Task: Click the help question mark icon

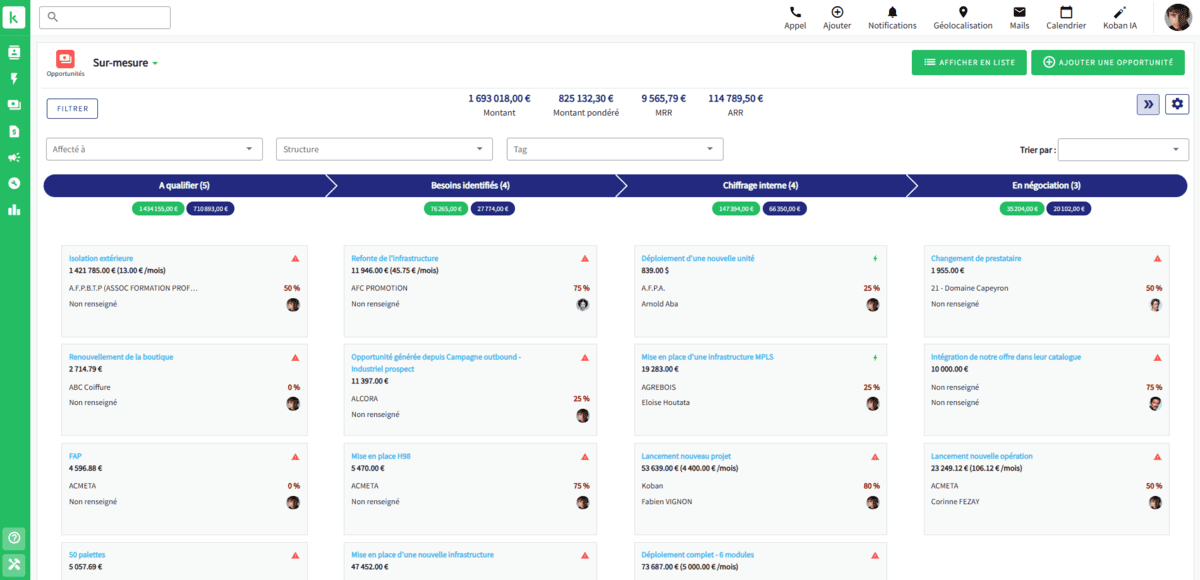Action: pyautogui.click(x=14, y=538)
